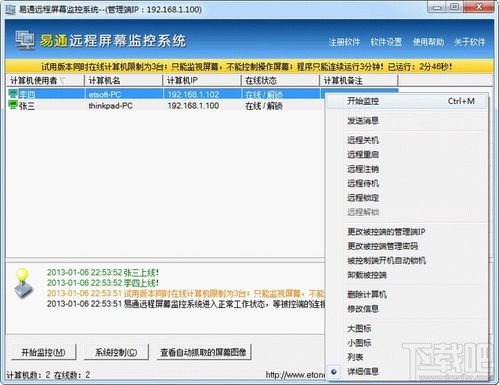Screen dimensions: 499x385
Task: Click the 系统控制(C) button
Action: [116, 352]
